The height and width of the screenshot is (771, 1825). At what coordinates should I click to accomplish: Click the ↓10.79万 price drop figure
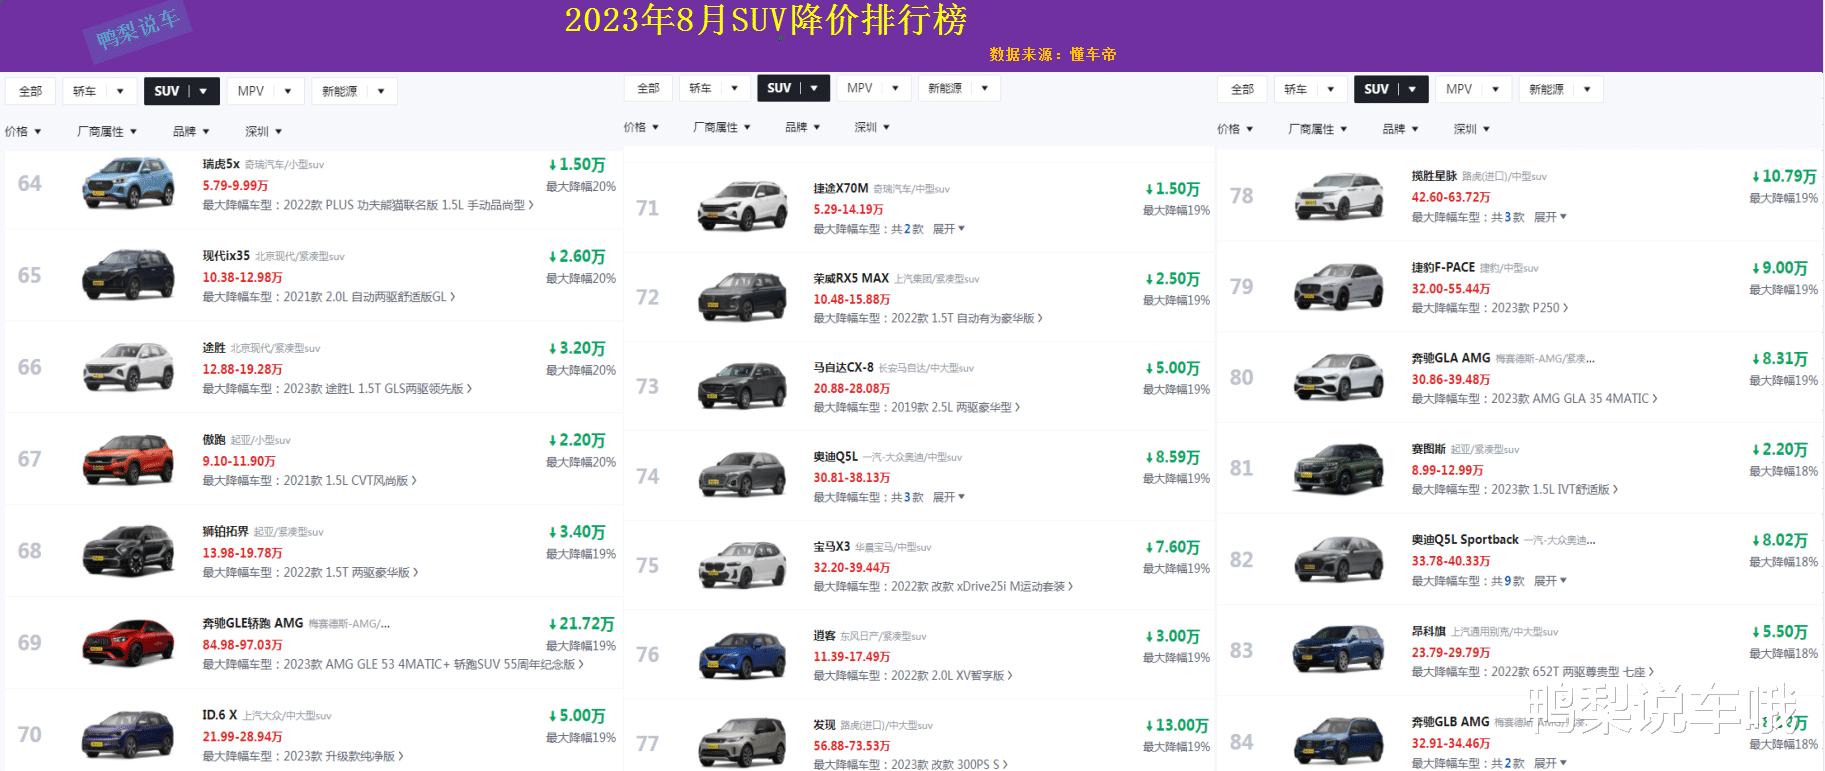point(1783,176)
